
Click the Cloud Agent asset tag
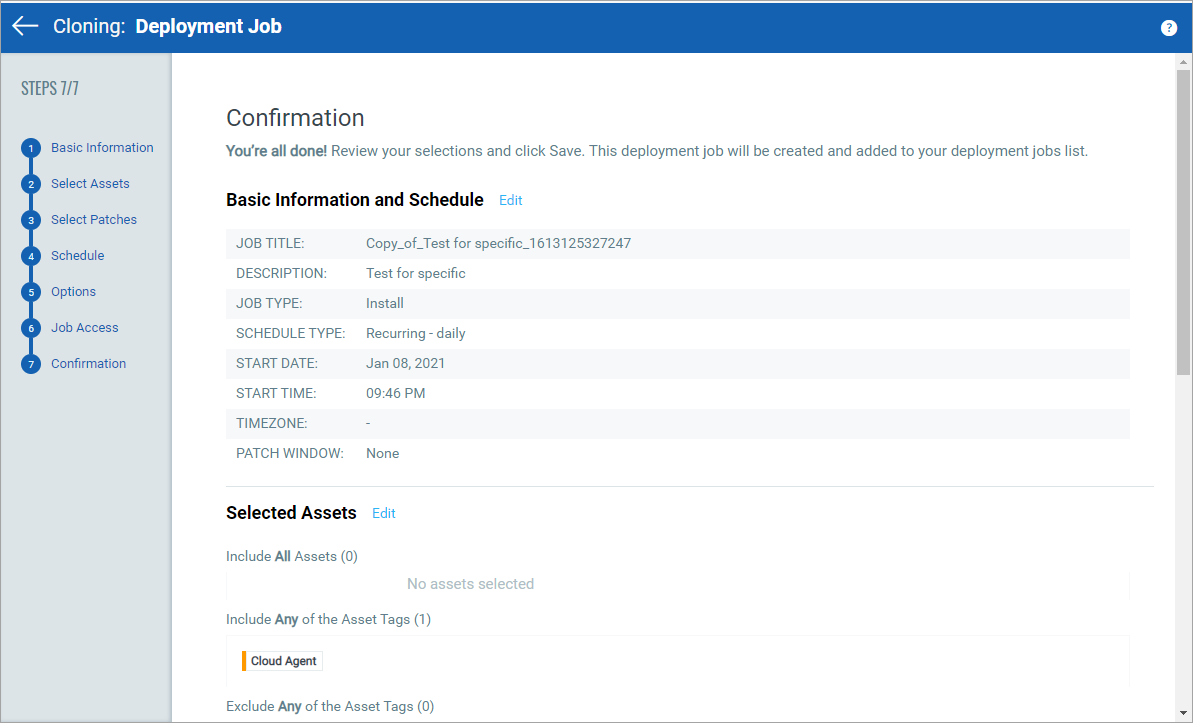283,661
